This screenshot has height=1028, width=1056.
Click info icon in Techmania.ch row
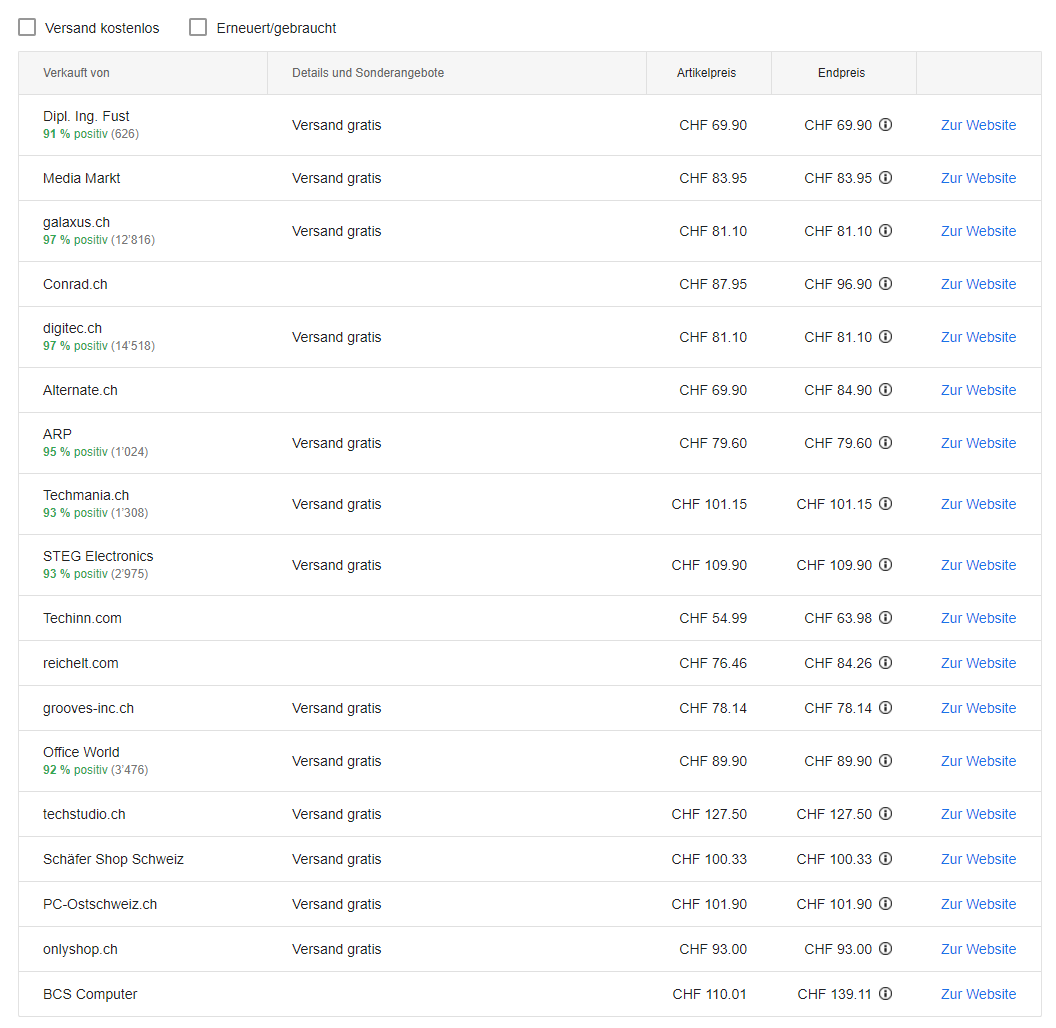(885, 504)
